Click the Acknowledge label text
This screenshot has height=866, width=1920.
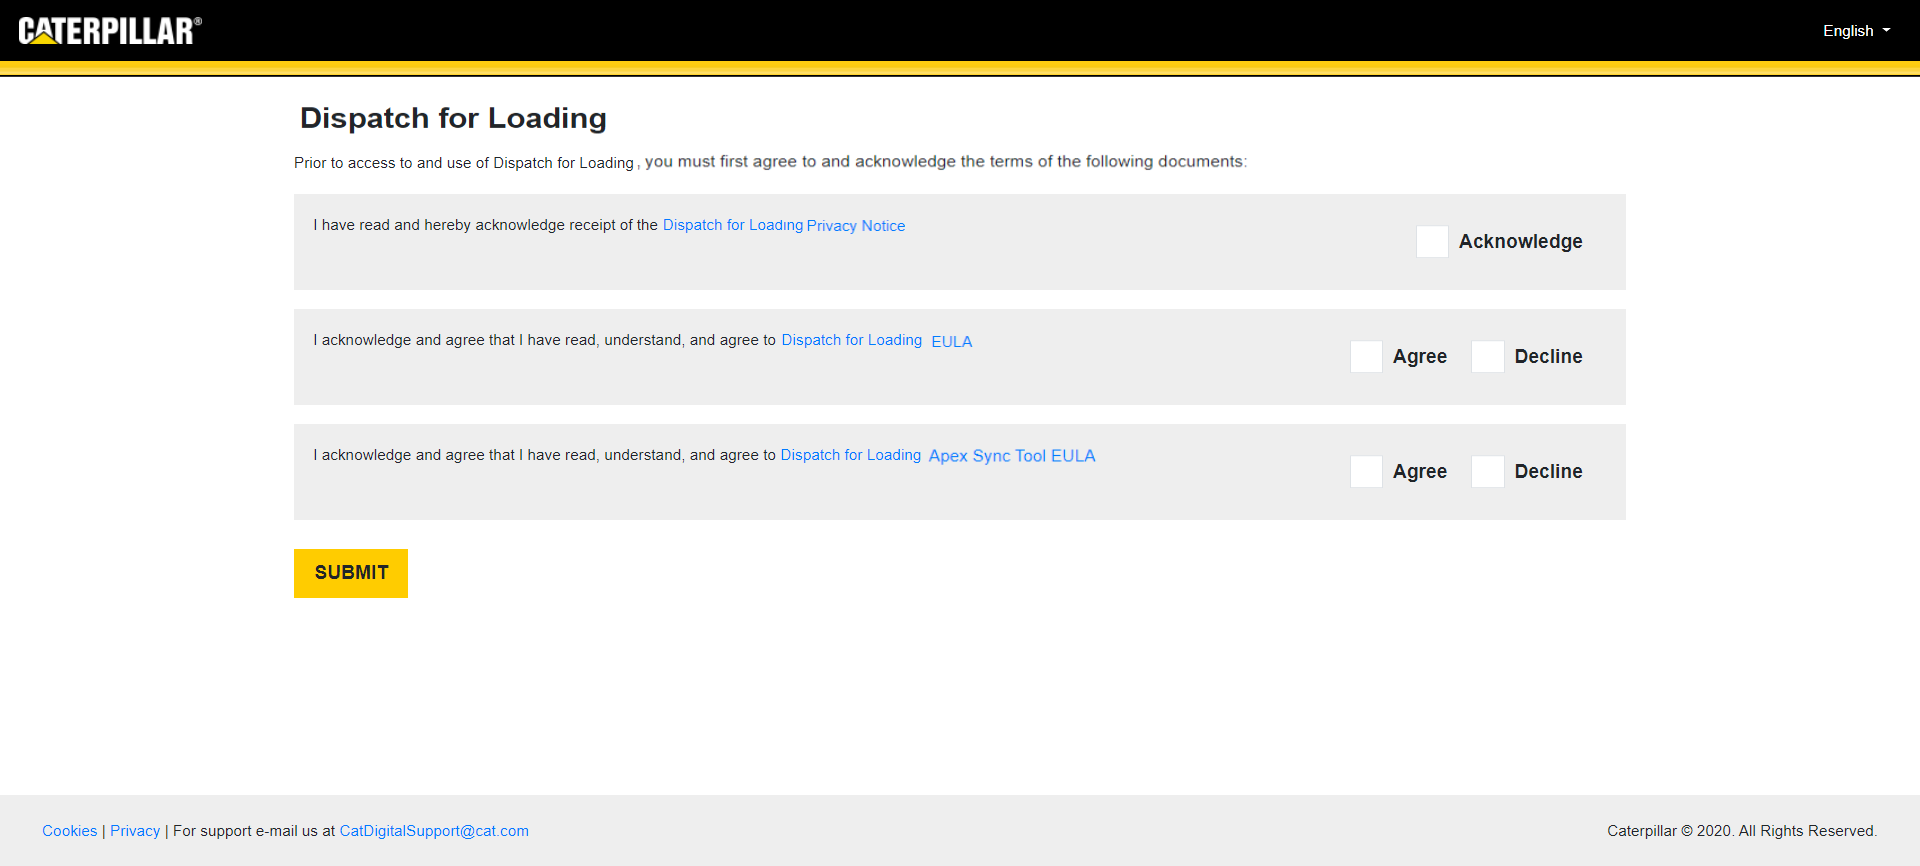1520,242
